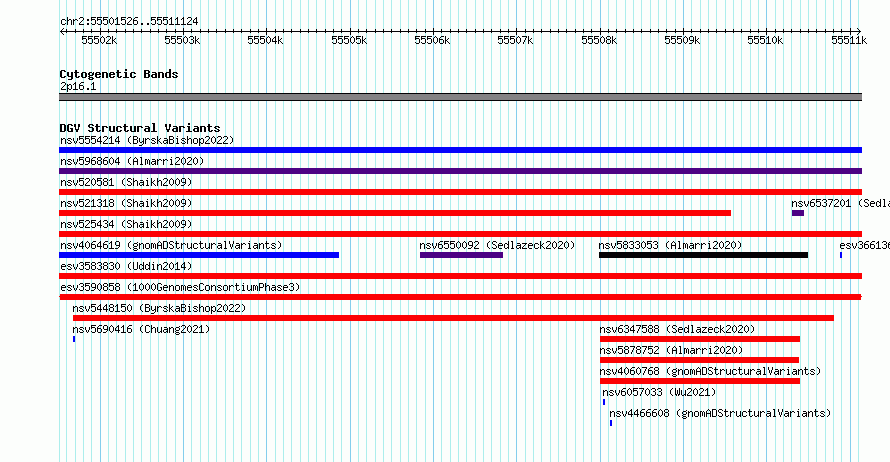The width and height of the screenshot is (890, 462).
Task: Open the nsv520581 (Shaikh2009) label
Action: [x=126, y=182]
